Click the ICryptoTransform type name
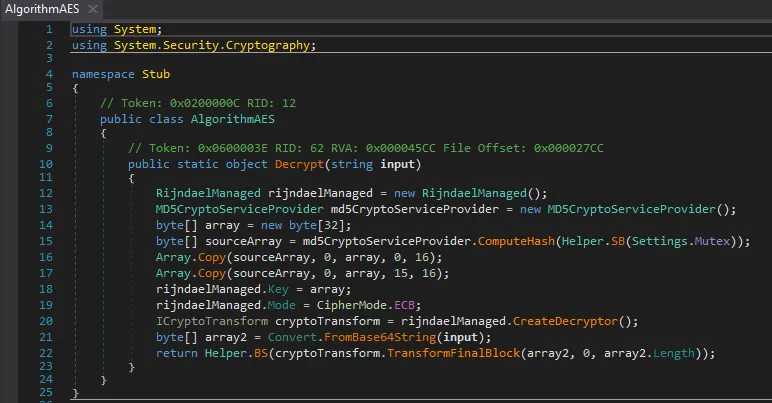 coord(213,322)
